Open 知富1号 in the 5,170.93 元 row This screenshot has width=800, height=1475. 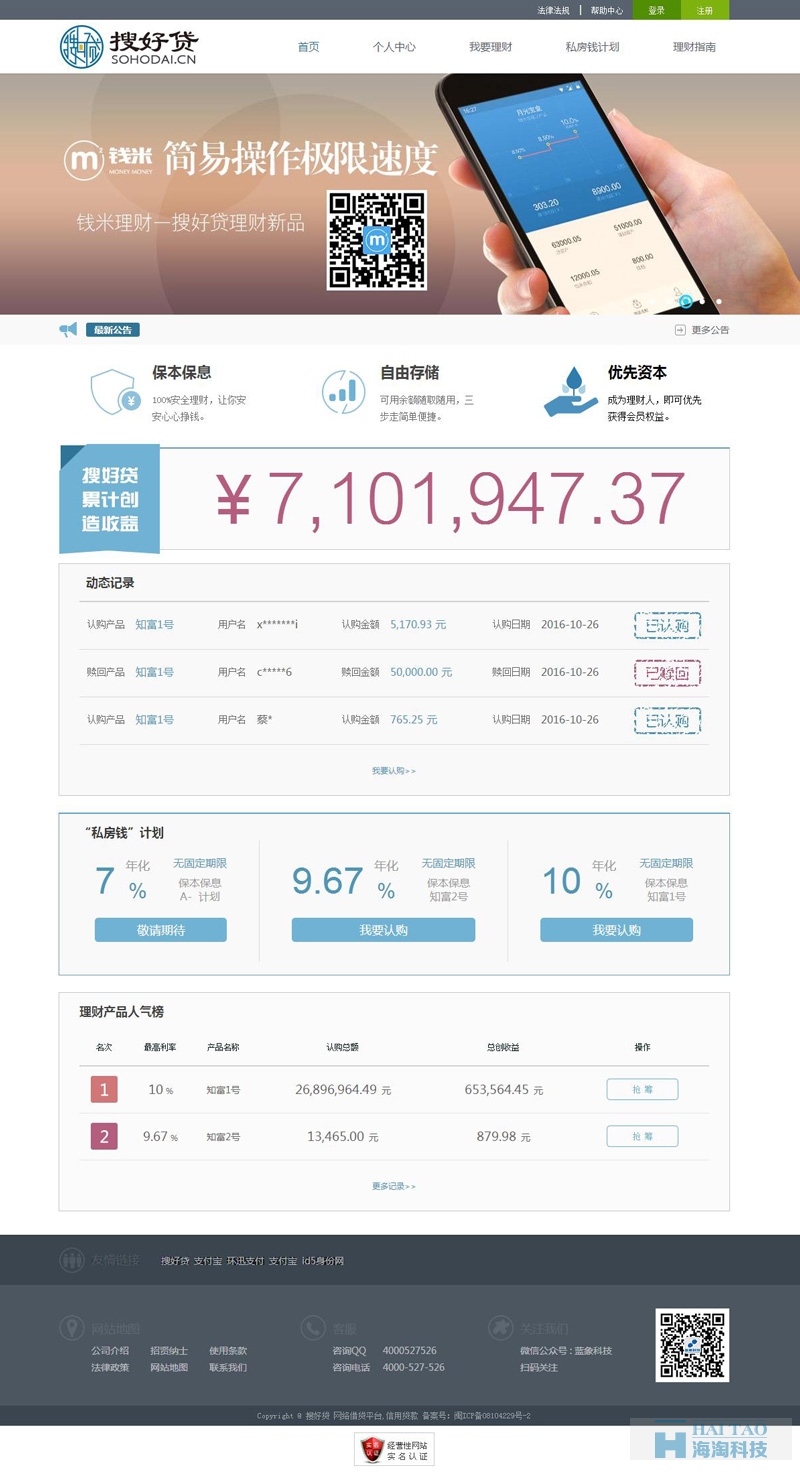(x=155, y=625)
